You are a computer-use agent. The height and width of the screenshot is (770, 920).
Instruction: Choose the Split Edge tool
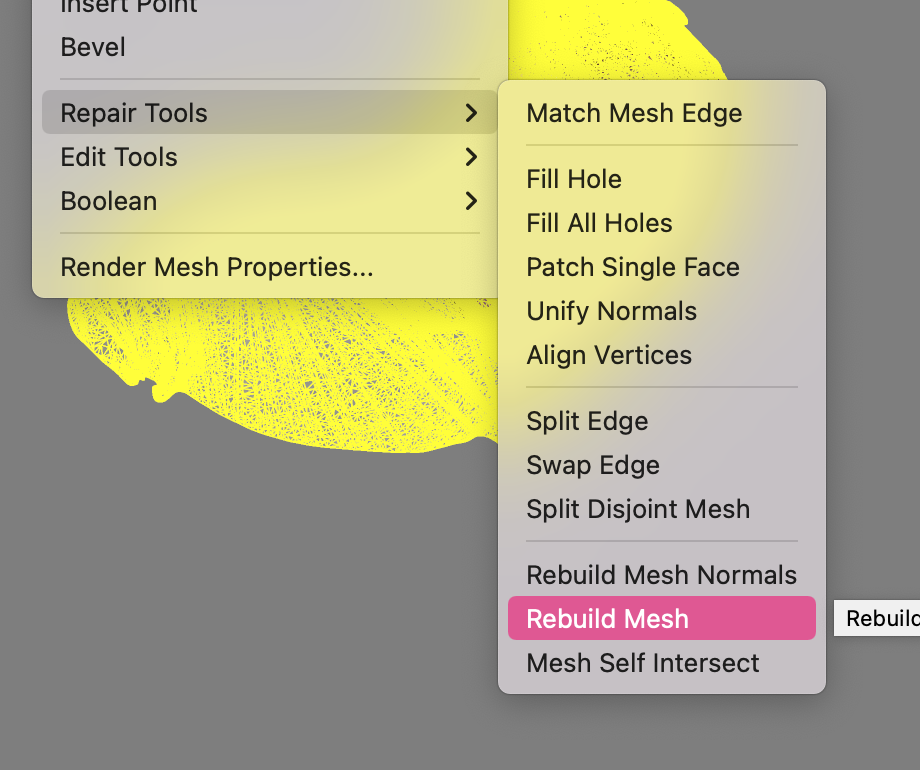click(587, 421)
